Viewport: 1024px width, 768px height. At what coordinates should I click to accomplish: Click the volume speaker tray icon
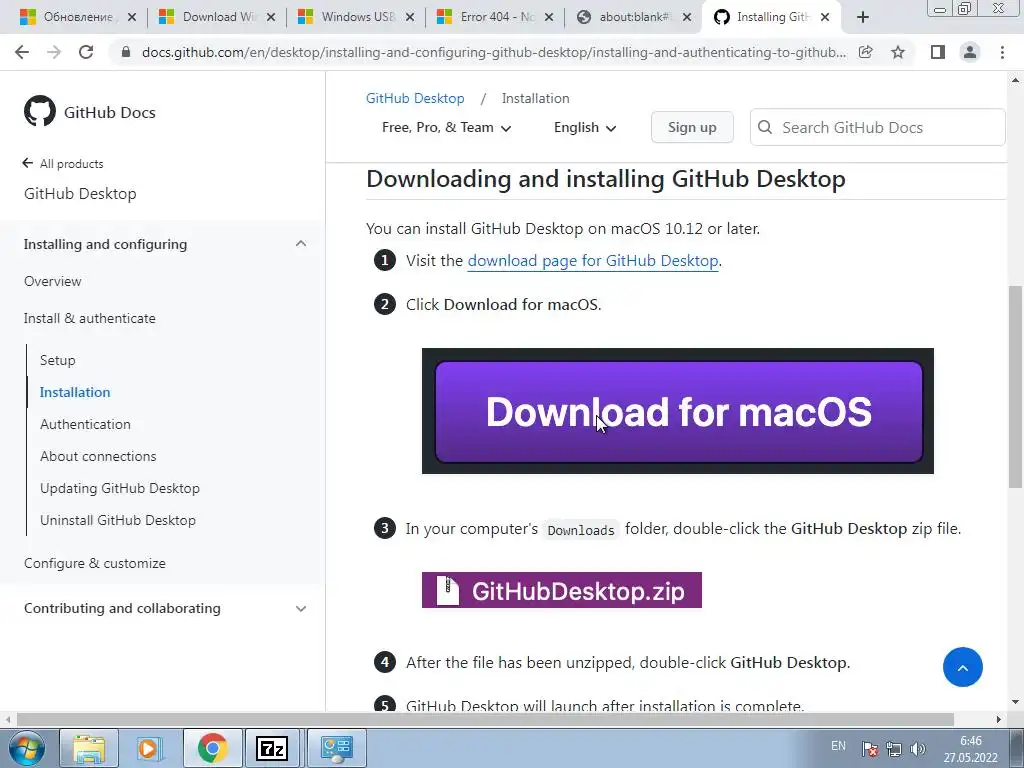coord(918,748)
